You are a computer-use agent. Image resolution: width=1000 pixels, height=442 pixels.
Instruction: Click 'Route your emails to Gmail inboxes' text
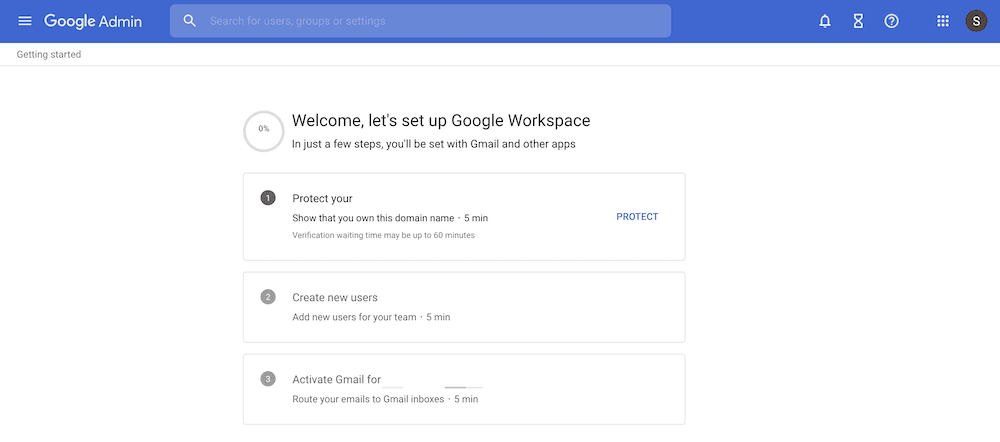click(368, 399)
